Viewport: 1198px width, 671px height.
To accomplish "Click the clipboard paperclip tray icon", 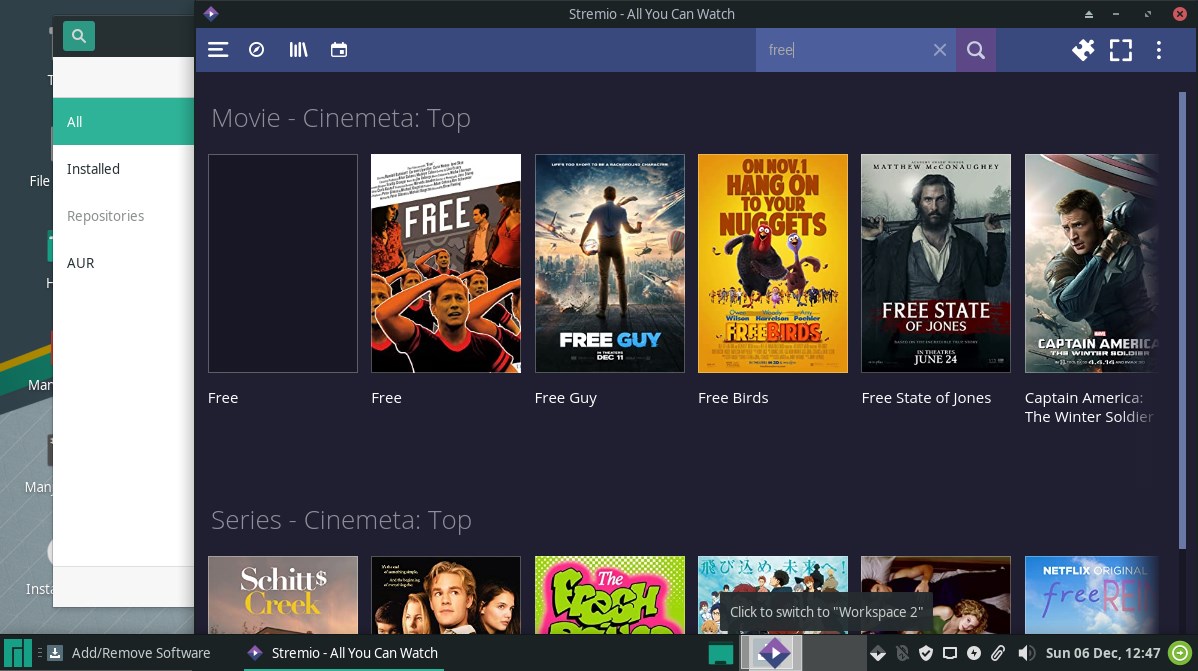I will pos(998,653).
